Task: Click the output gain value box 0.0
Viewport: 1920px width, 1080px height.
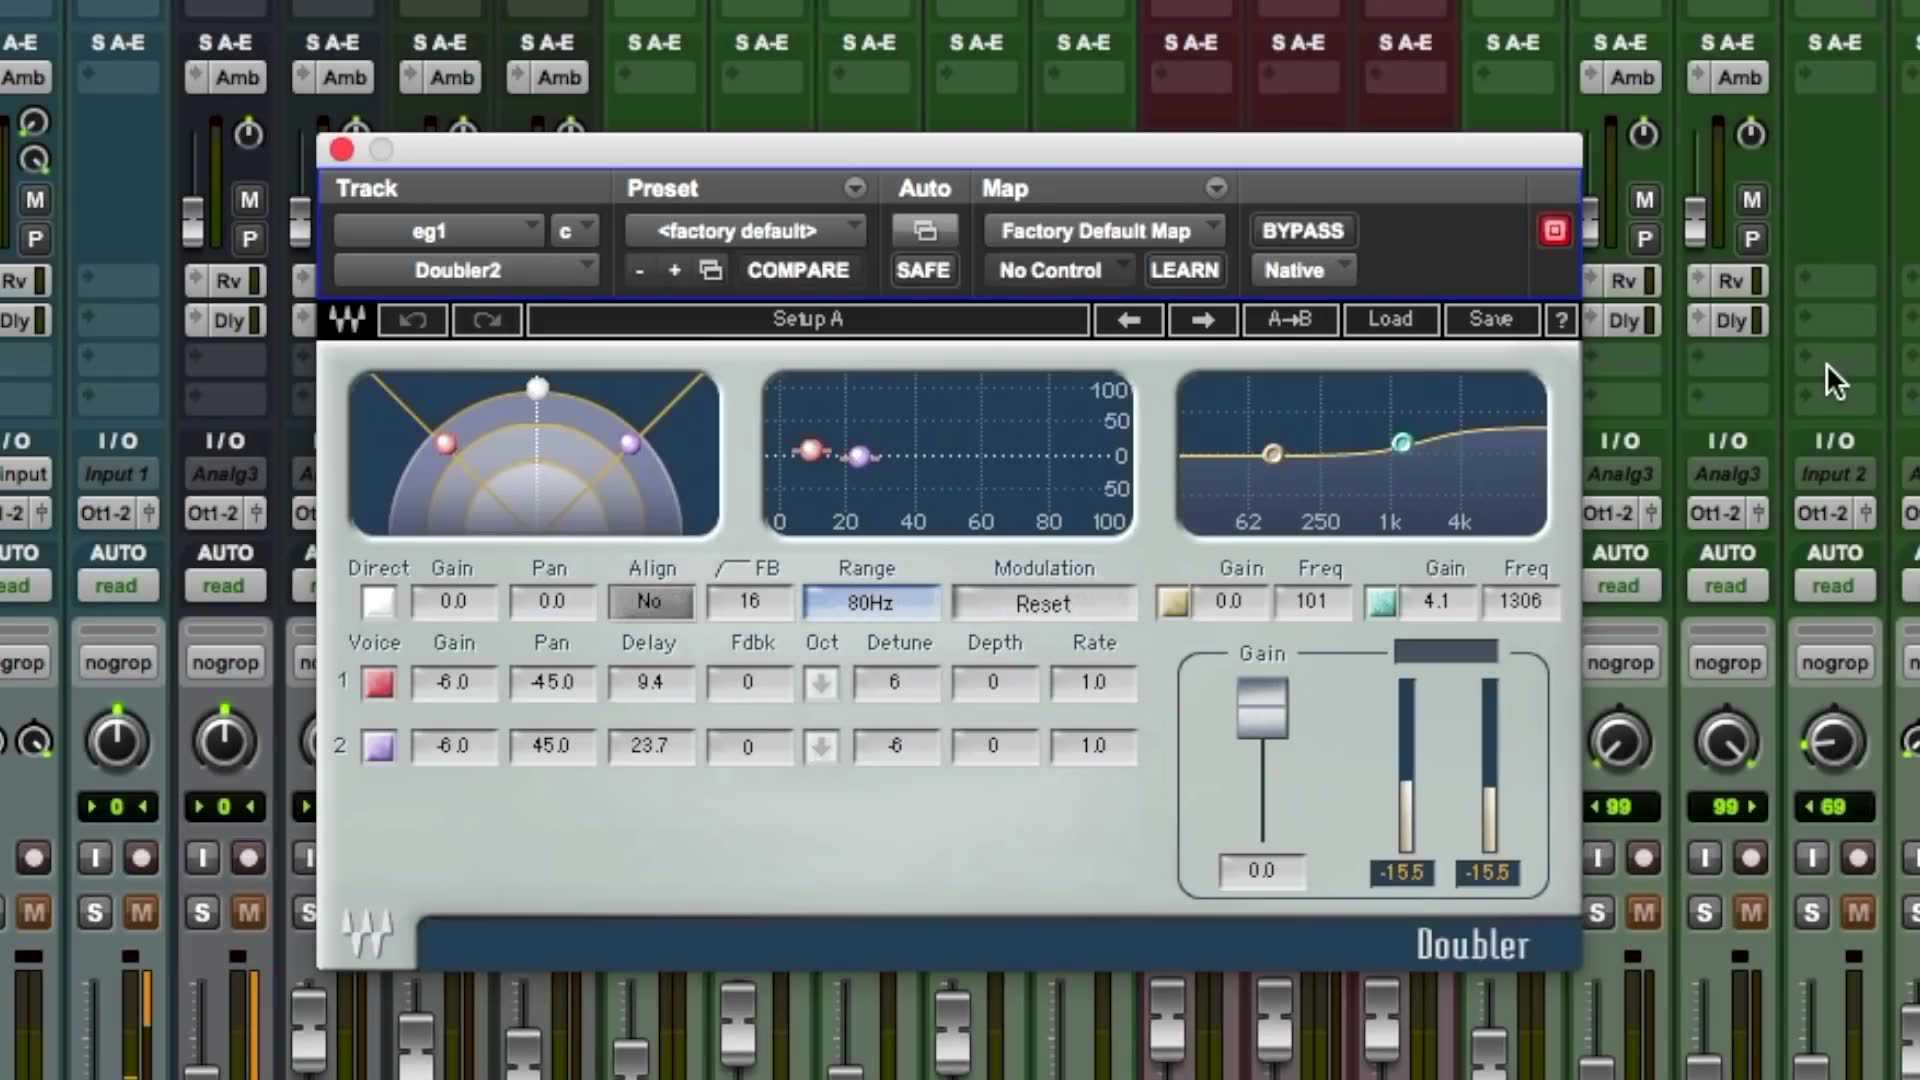Action: tap(1261, 871)
